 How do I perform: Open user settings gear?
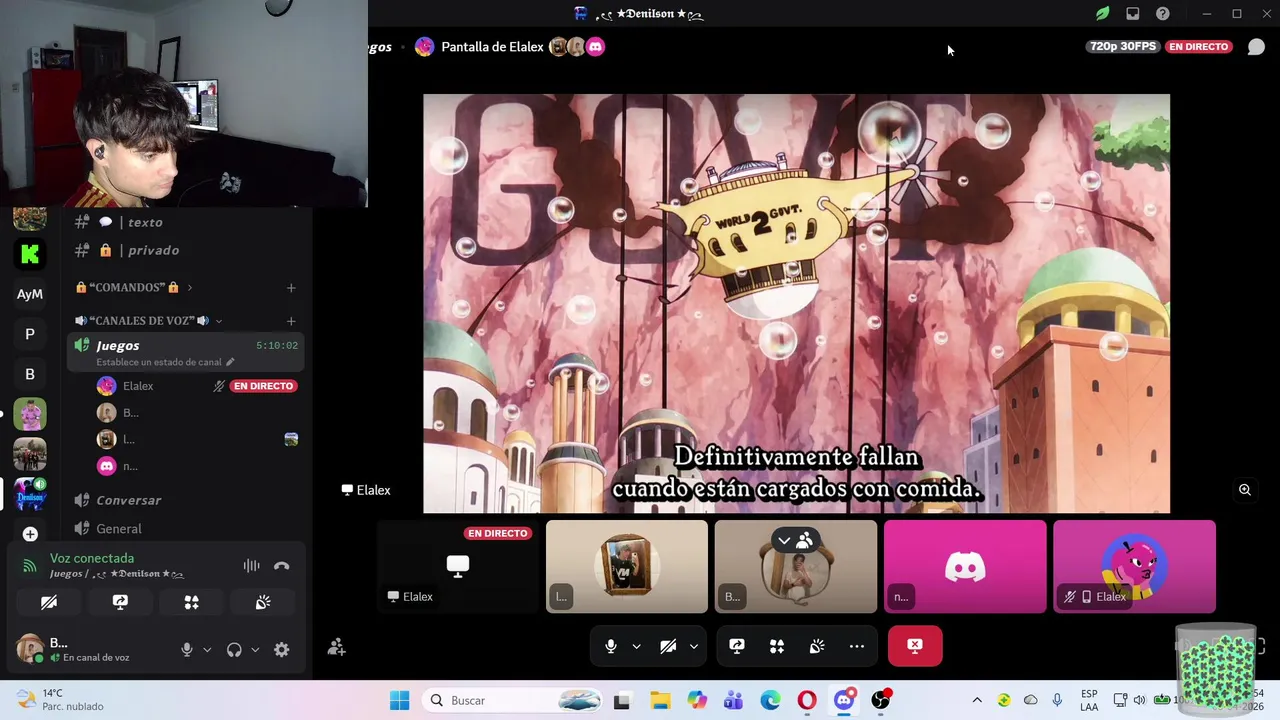pos(282,649)
